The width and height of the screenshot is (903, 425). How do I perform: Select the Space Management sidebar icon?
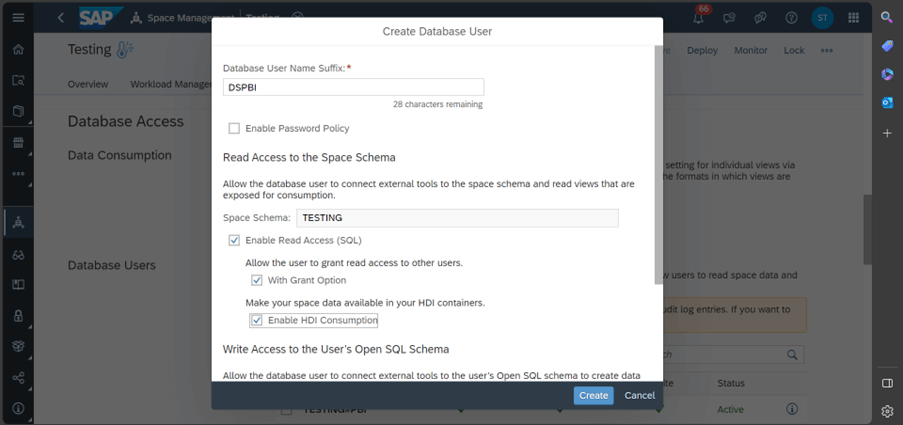(x=18, y=222)
